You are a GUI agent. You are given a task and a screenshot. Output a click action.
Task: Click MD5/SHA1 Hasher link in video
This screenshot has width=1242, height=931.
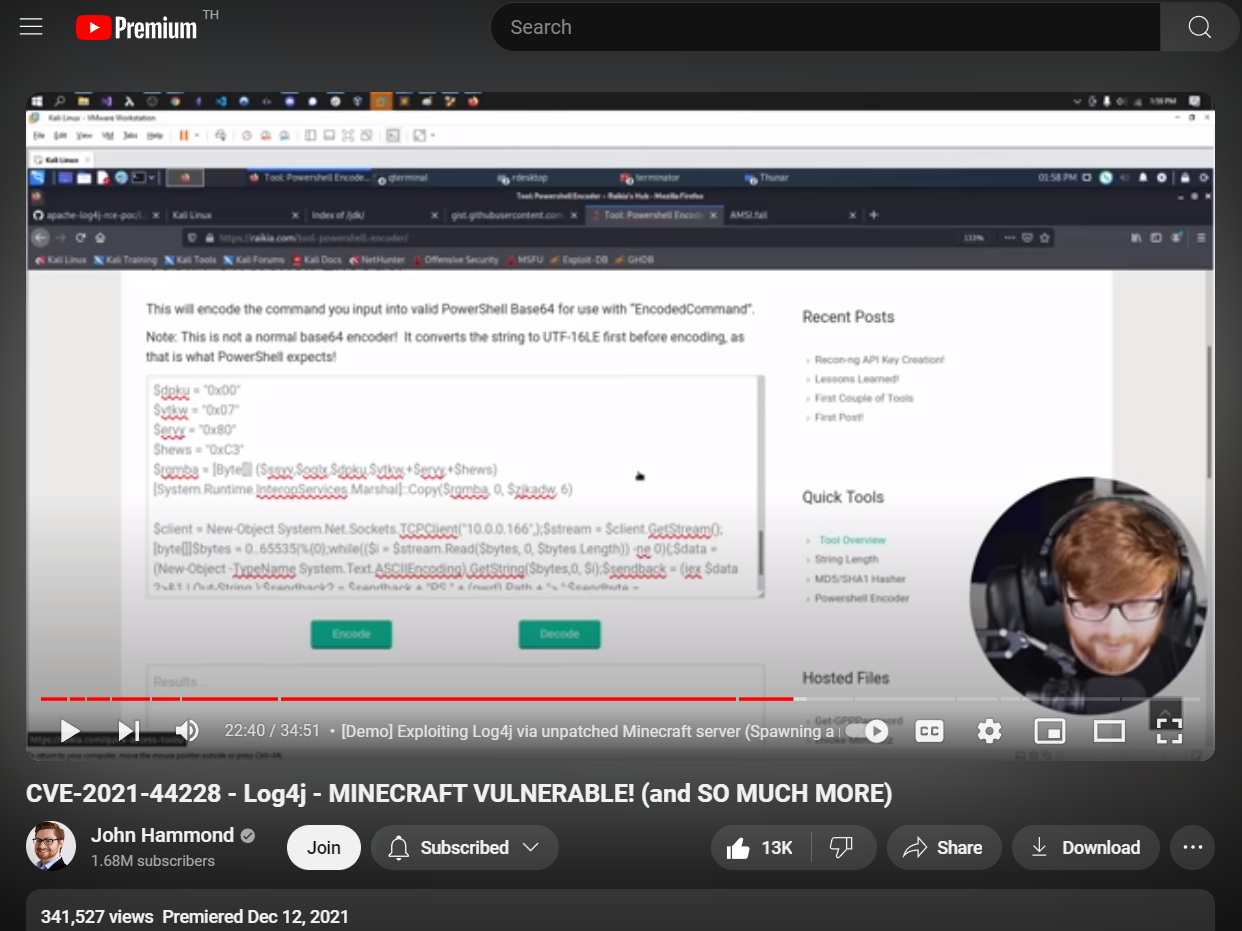[860, 579]
